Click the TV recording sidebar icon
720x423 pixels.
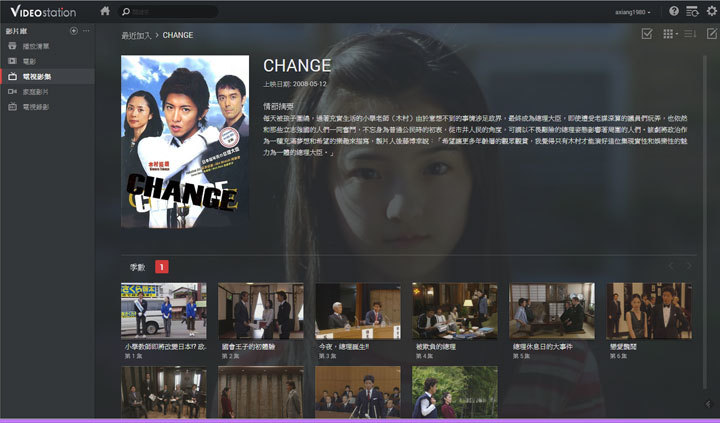[x=12, y=107]
